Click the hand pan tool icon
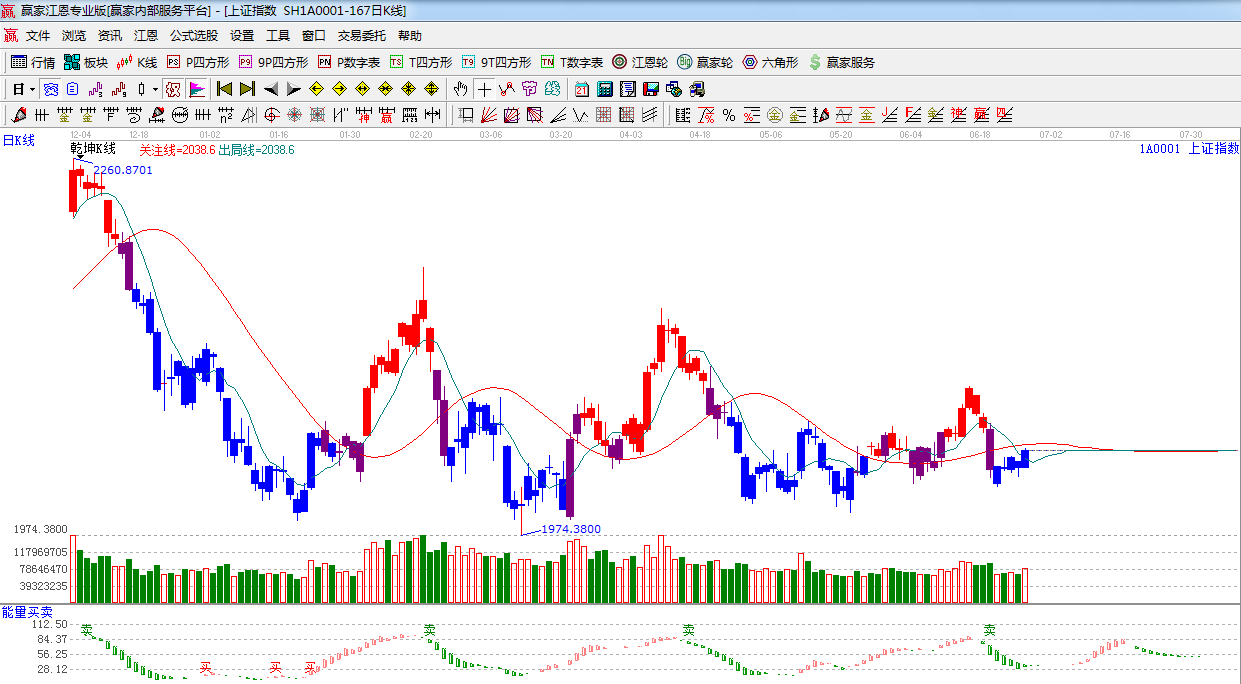The width and height of the screenshot is (1241, 684). [460, 89]
